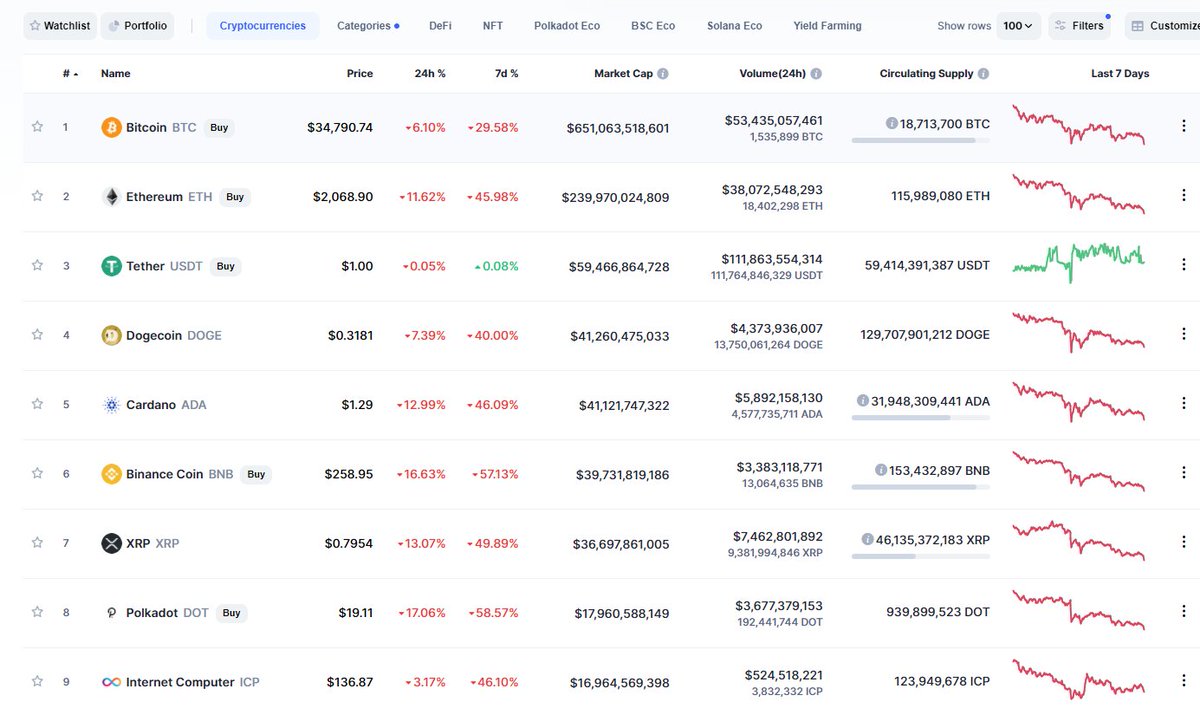Toggle the Dogecoin watchlist star

pos(37,335)
